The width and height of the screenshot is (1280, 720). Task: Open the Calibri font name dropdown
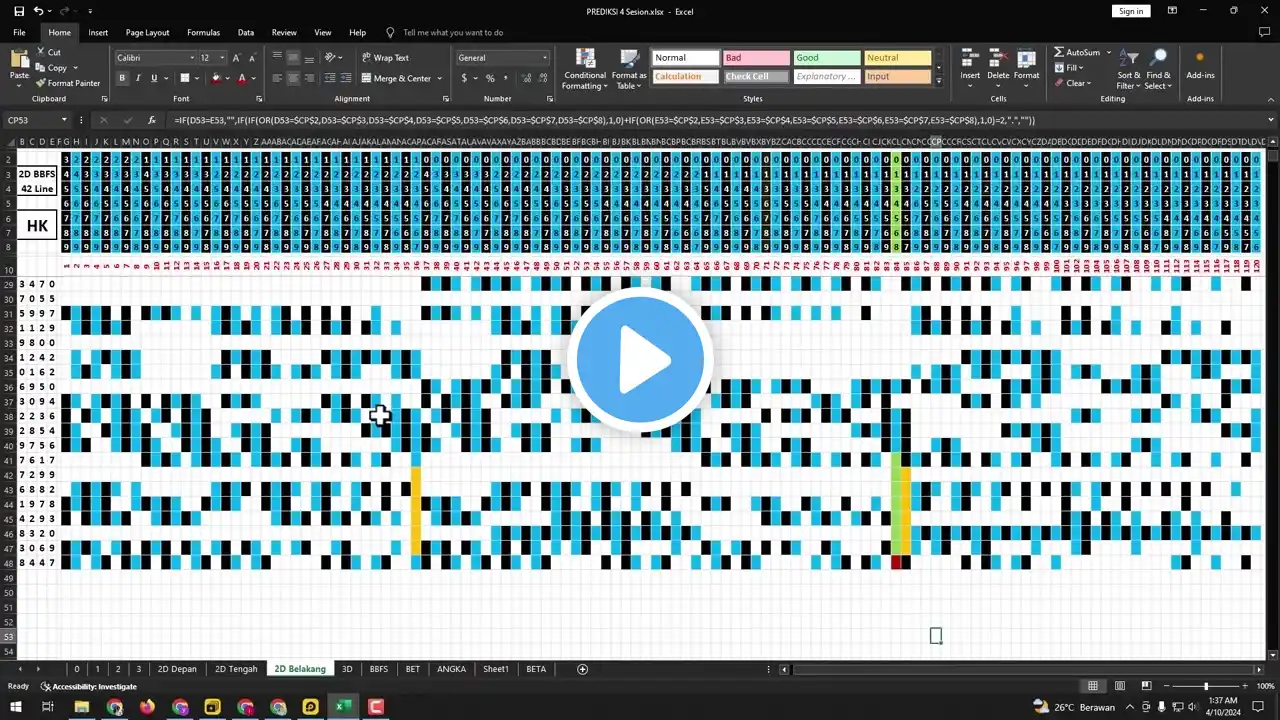(191, 58)
